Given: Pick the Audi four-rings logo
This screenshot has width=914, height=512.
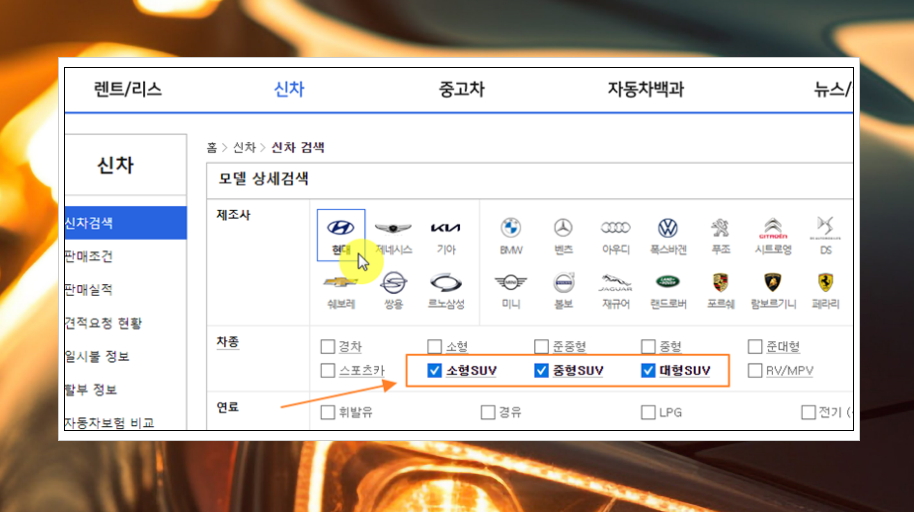Looking at the screenshot, I should (616, 227).
